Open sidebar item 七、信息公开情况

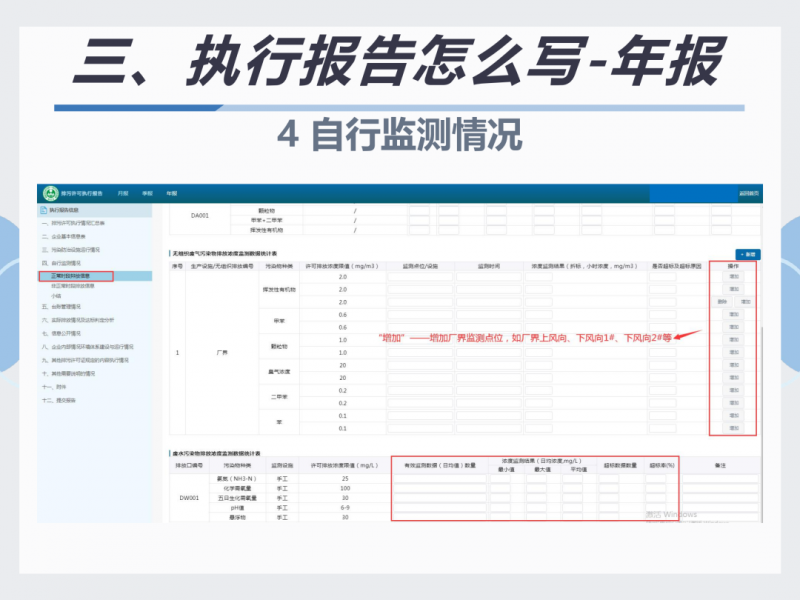tap(61, 333)
